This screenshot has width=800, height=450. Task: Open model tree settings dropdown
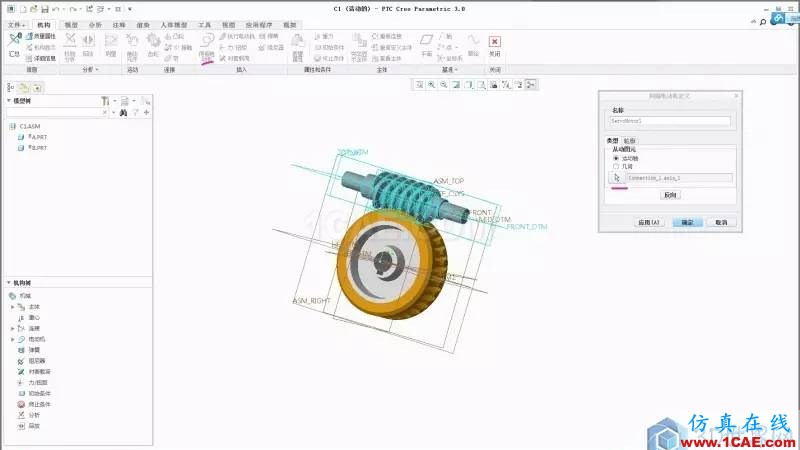pos(108,101)
